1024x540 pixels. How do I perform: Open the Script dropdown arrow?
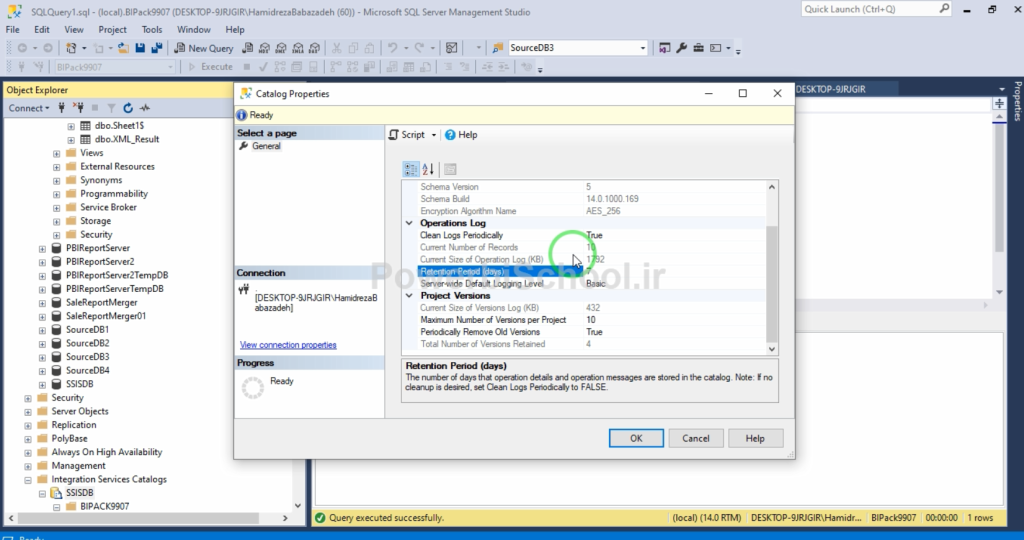434,135
